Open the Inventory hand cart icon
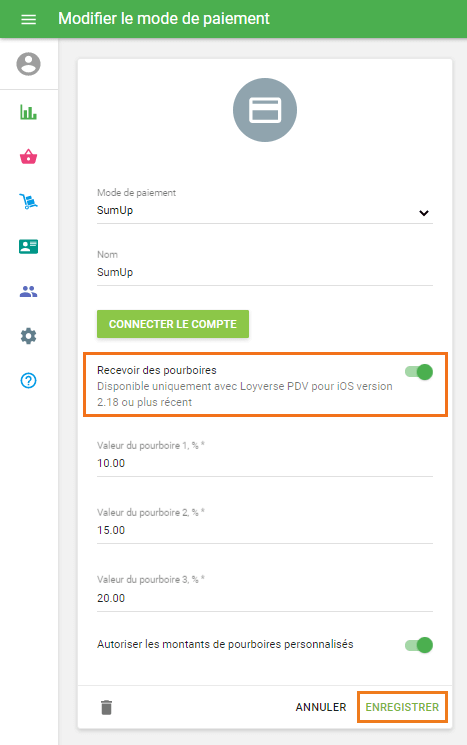The height and width of the screenshot is (745, 467). coord(29,201)
